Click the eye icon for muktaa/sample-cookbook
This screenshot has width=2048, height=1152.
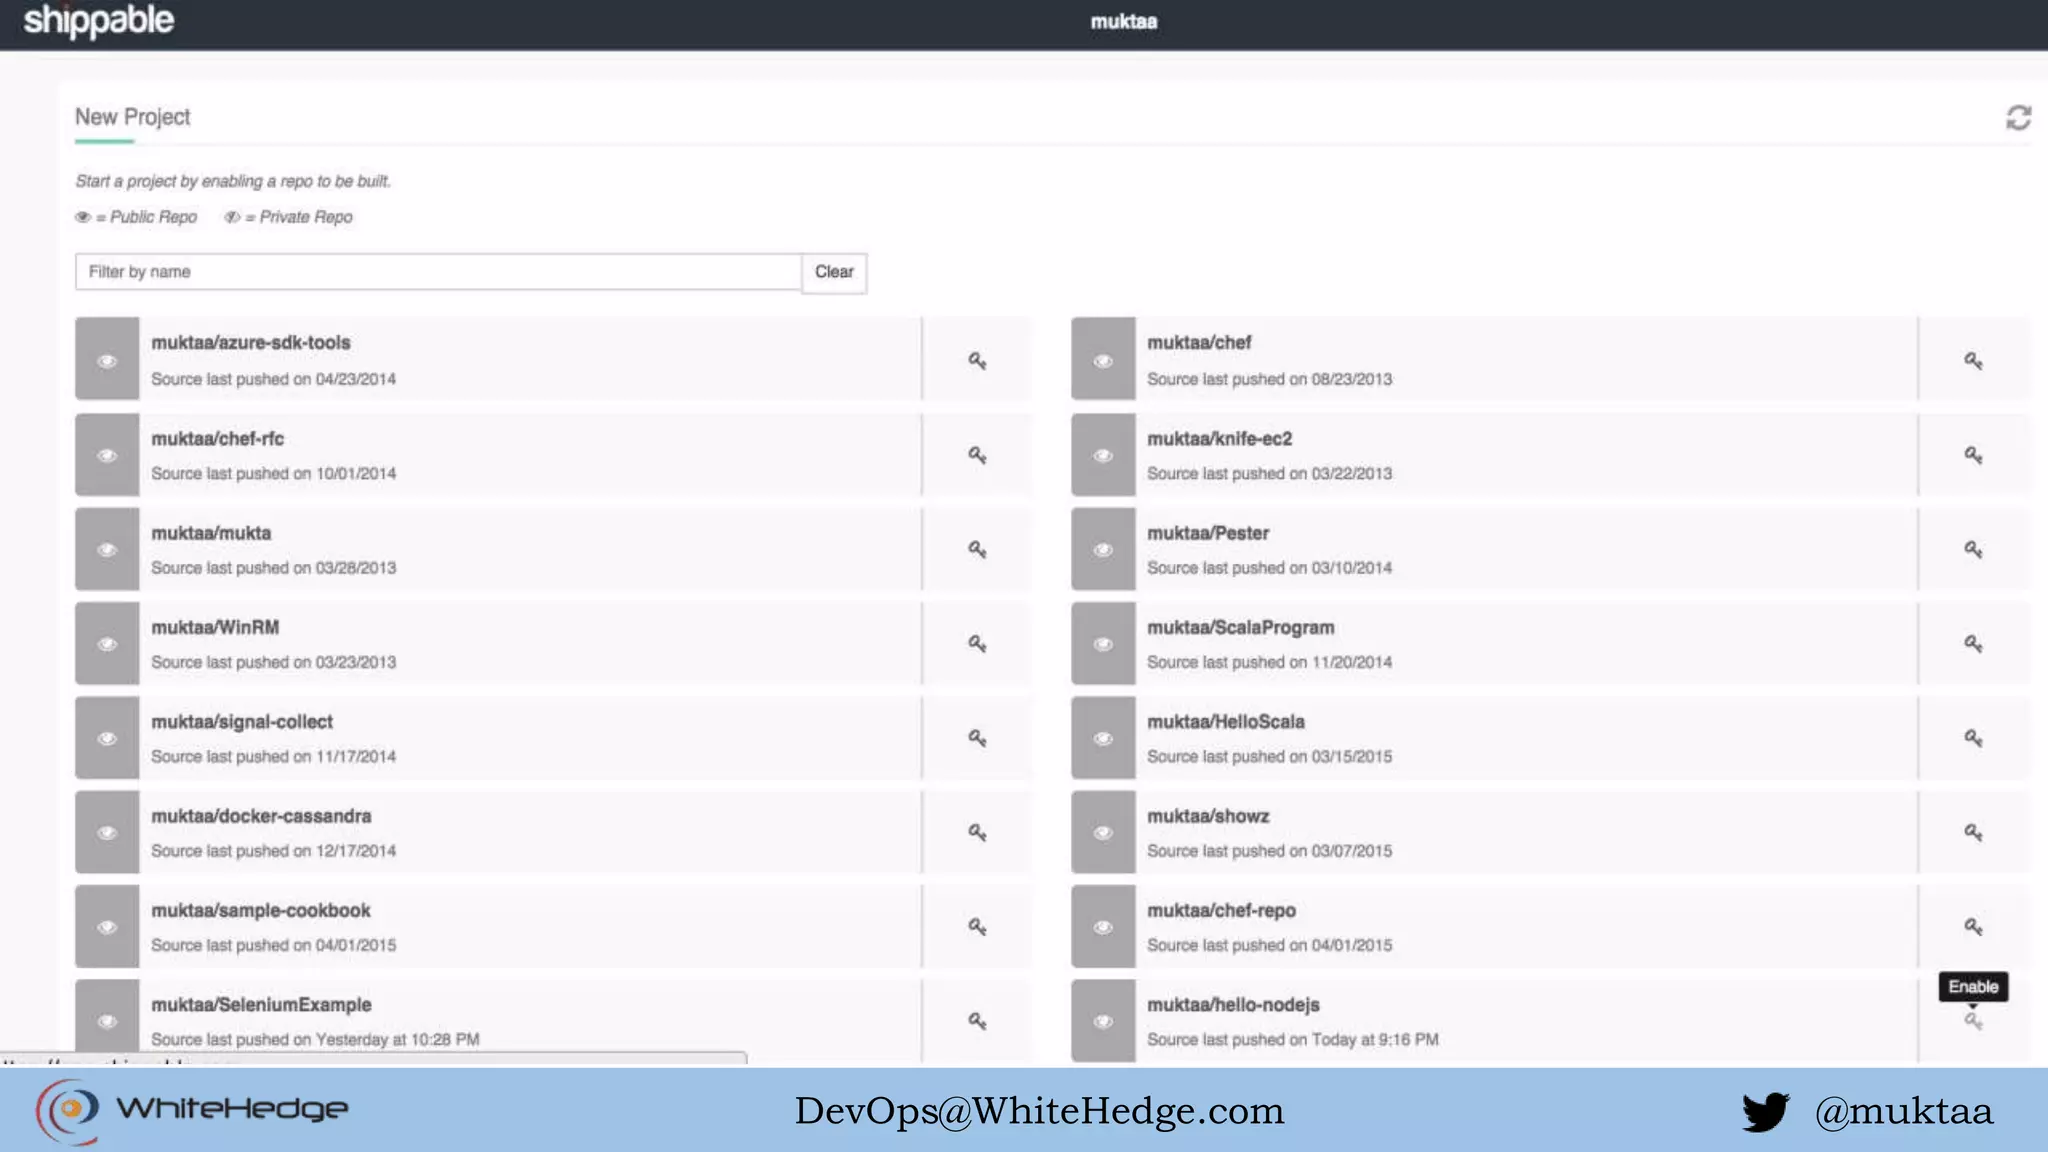click(x=107, y=927)
